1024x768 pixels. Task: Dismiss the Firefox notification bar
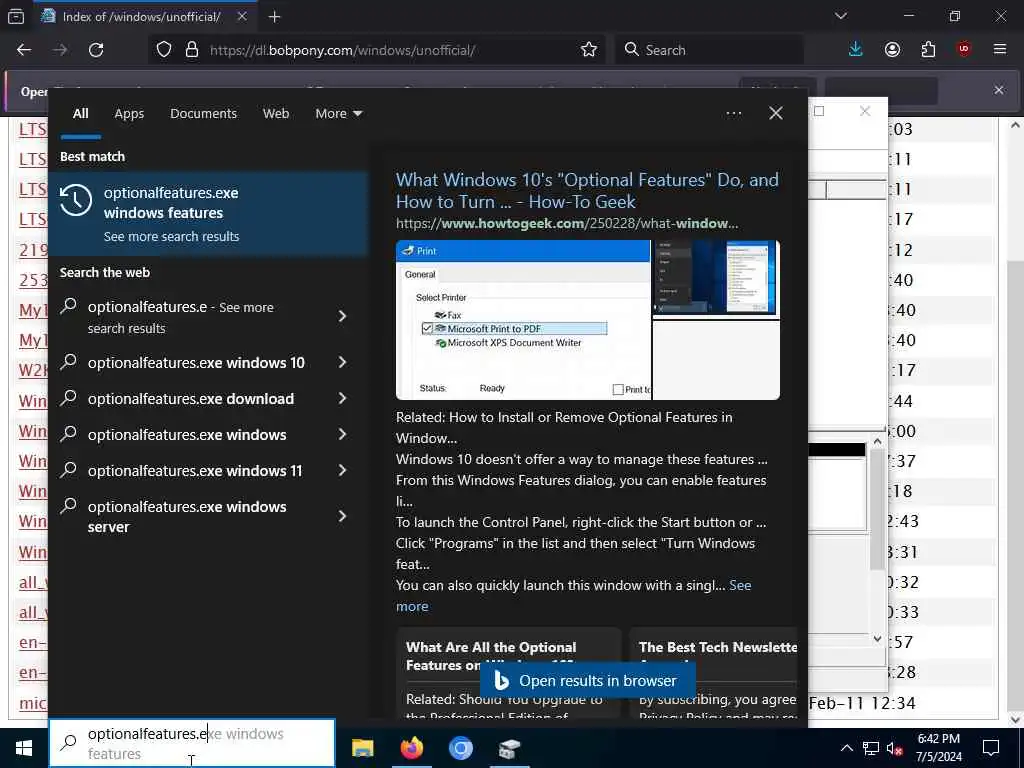click(999, 90)
